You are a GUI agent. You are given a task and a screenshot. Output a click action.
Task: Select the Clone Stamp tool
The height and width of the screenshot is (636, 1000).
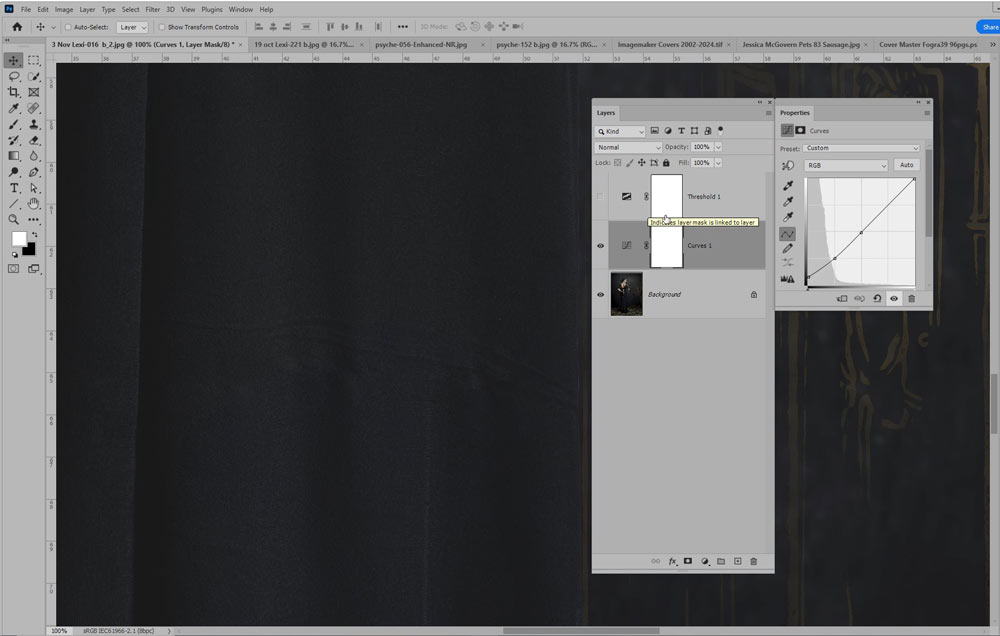point(34,124)
